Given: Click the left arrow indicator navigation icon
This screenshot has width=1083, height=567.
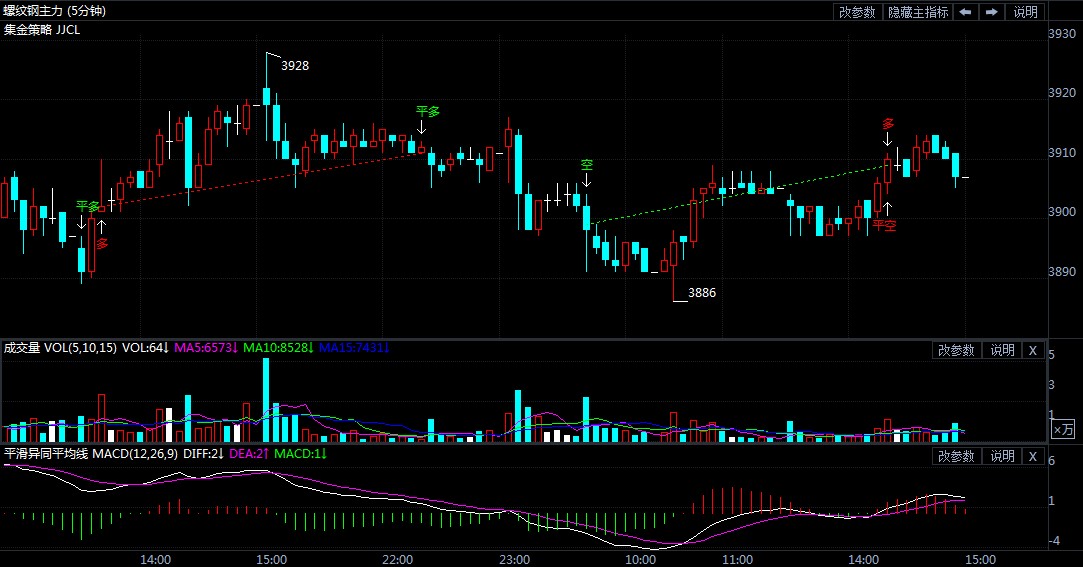Looking at the screenshot, I should (965, 12).
